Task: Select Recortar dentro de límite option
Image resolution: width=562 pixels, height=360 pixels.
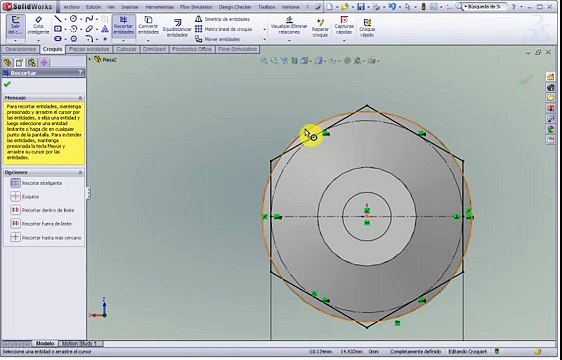Action: [x=42, y=210]
